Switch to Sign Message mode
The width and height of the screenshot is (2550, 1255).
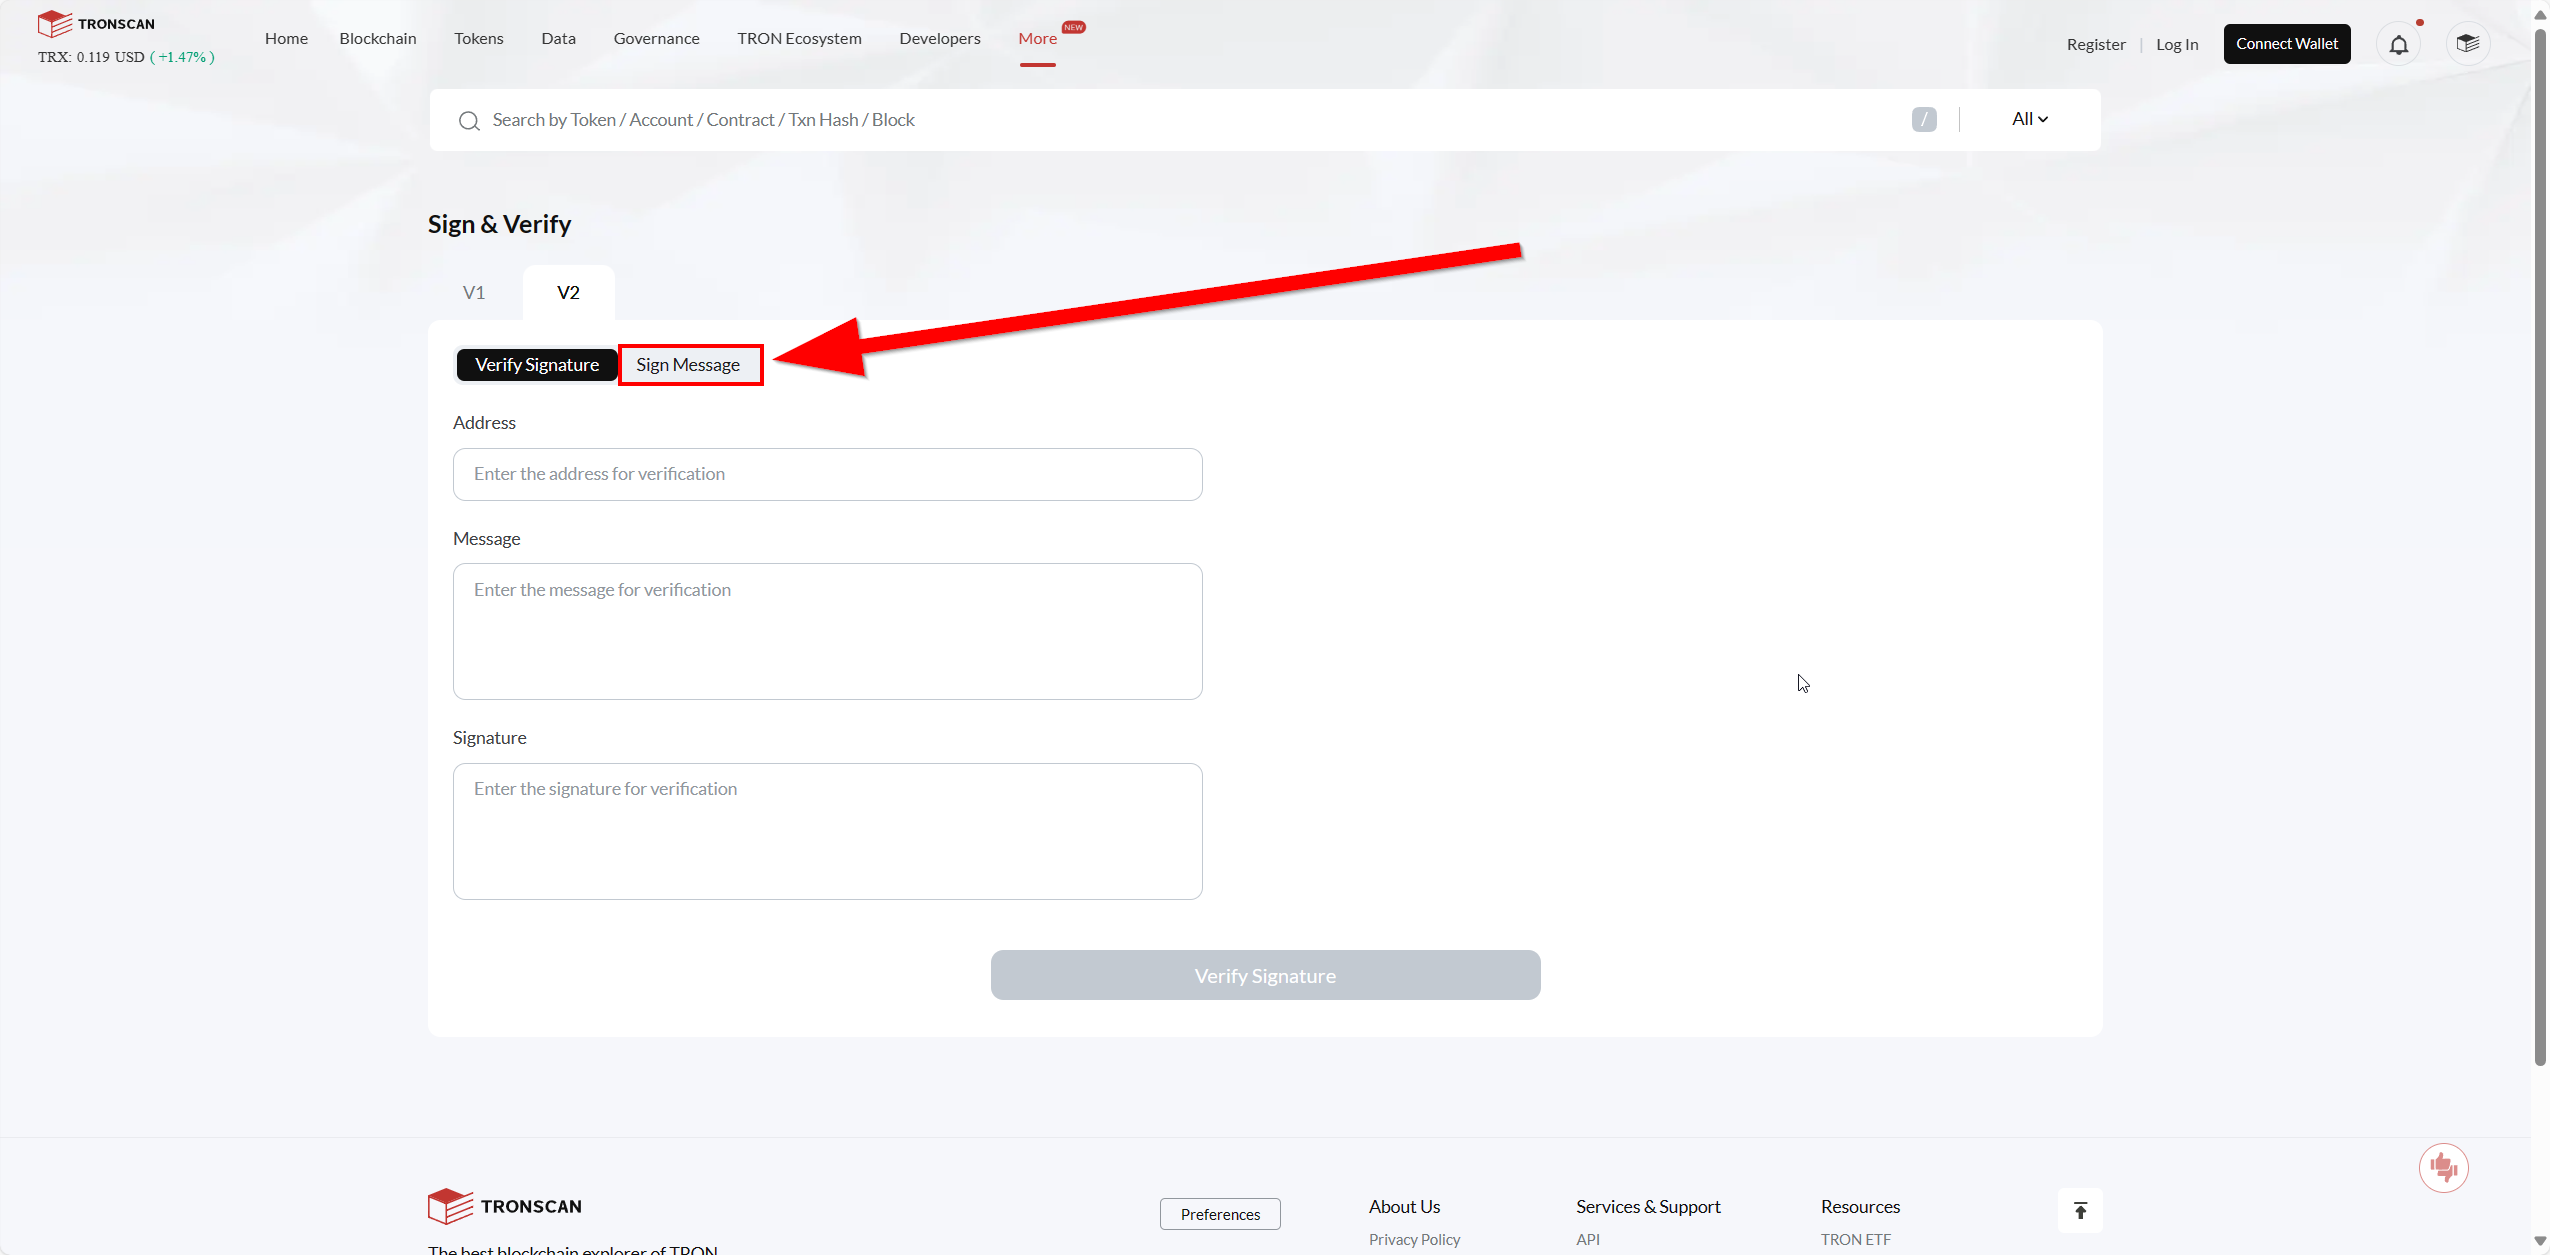coord(688,365)
